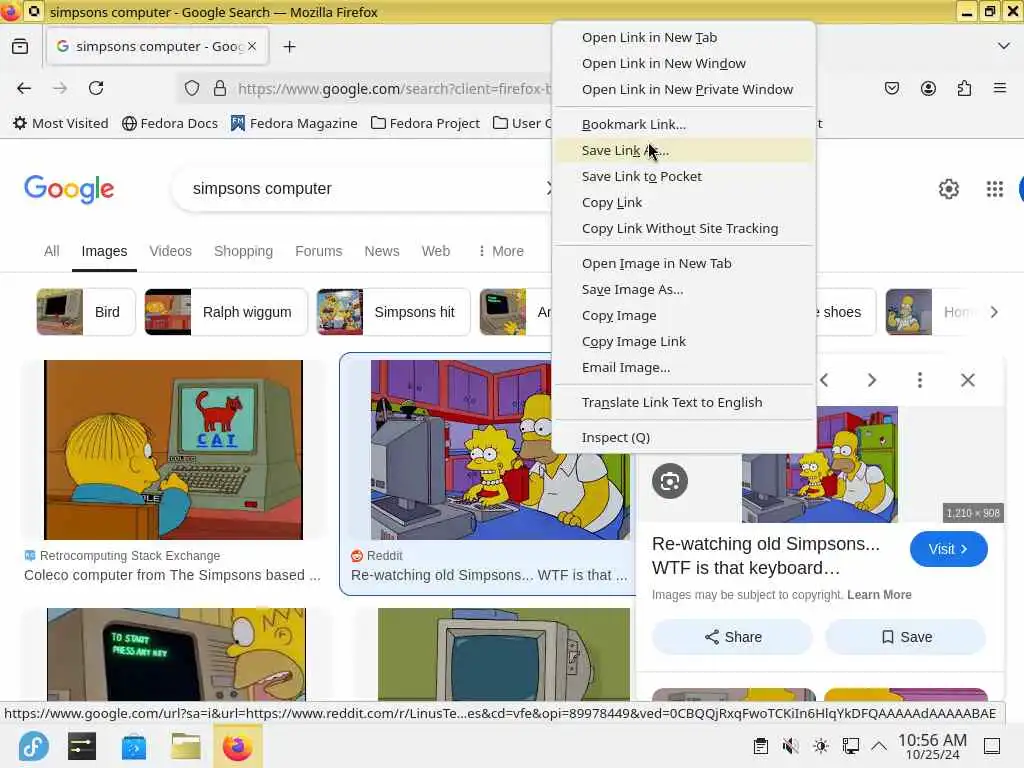Reload the current page
The image size is (1024, 768).
tap(96, 88)
